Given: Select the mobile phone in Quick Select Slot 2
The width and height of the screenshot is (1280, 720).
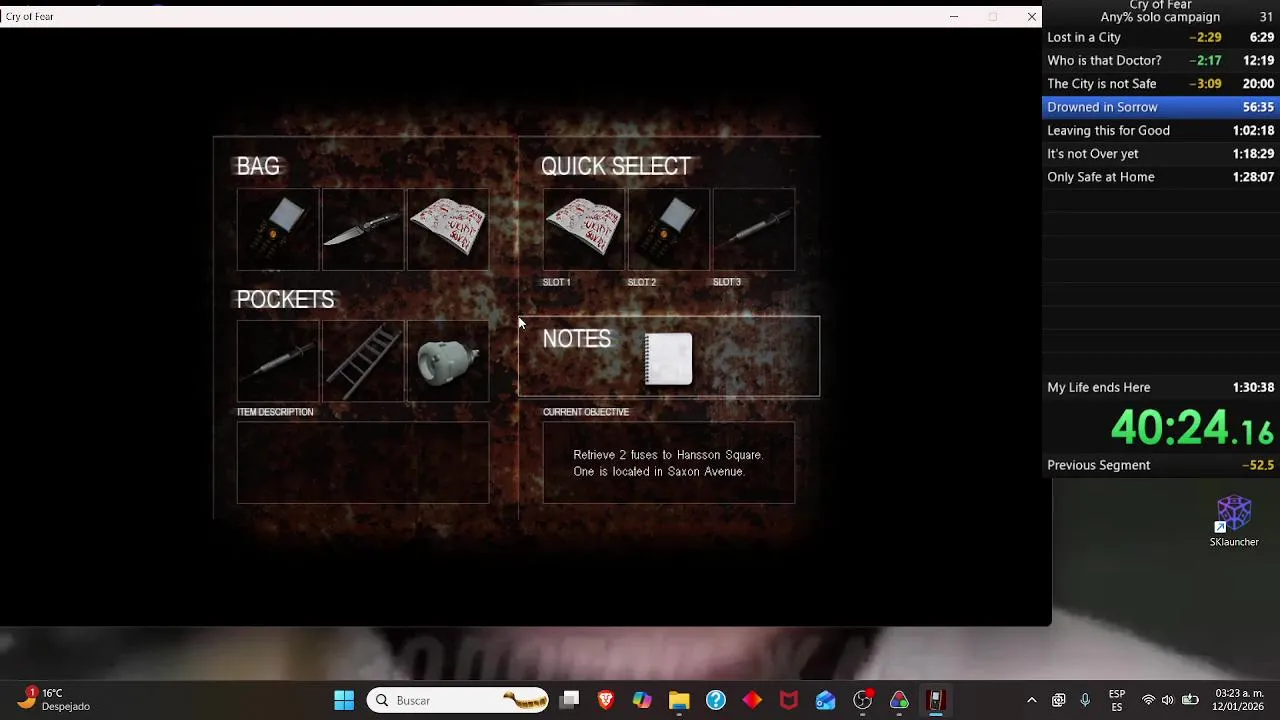Looking at the screenshot, I should click(669, 229).
